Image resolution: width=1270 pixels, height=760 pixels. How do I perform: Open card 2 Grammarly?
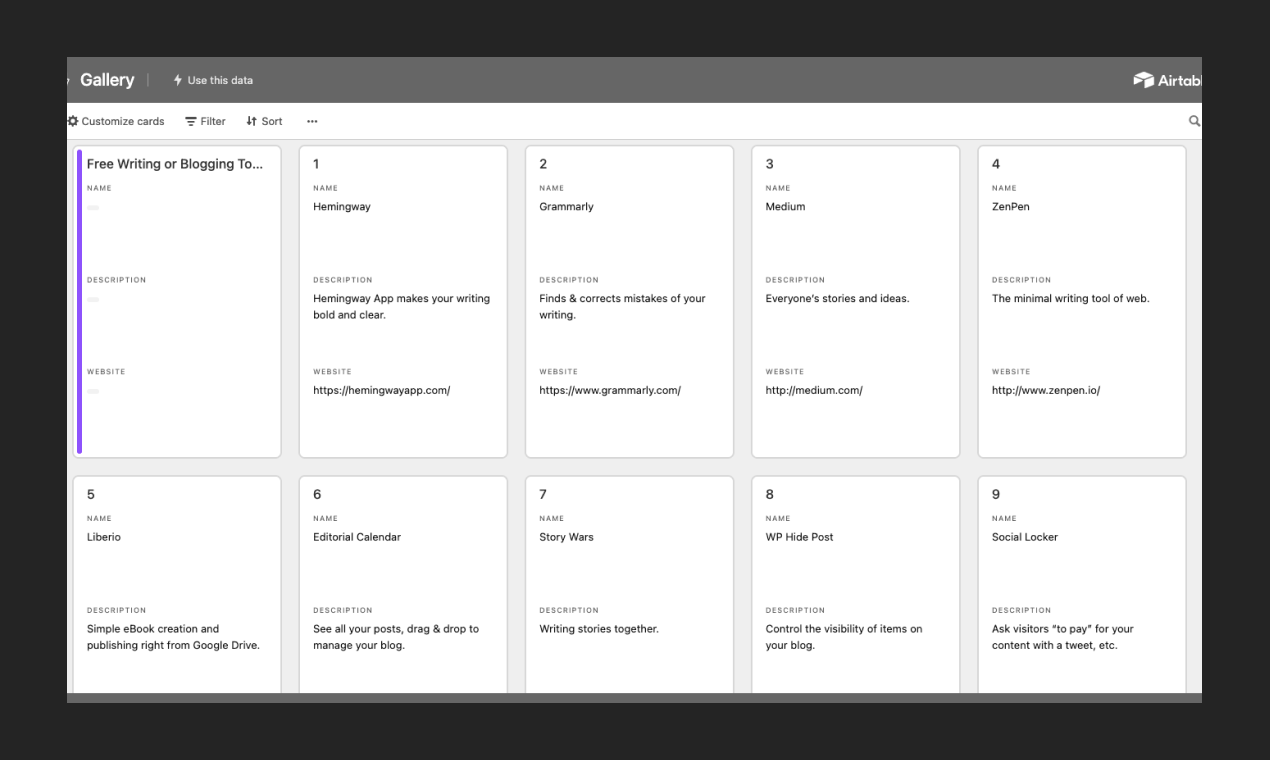point(629,301)
